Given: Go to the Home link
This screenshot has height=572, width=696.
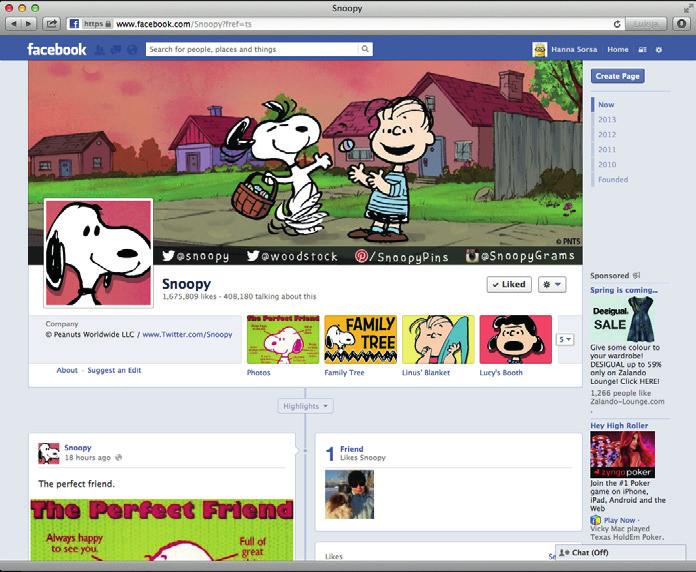Looking at the screenshot, I should pyautogui.click(x=618, y=50).
